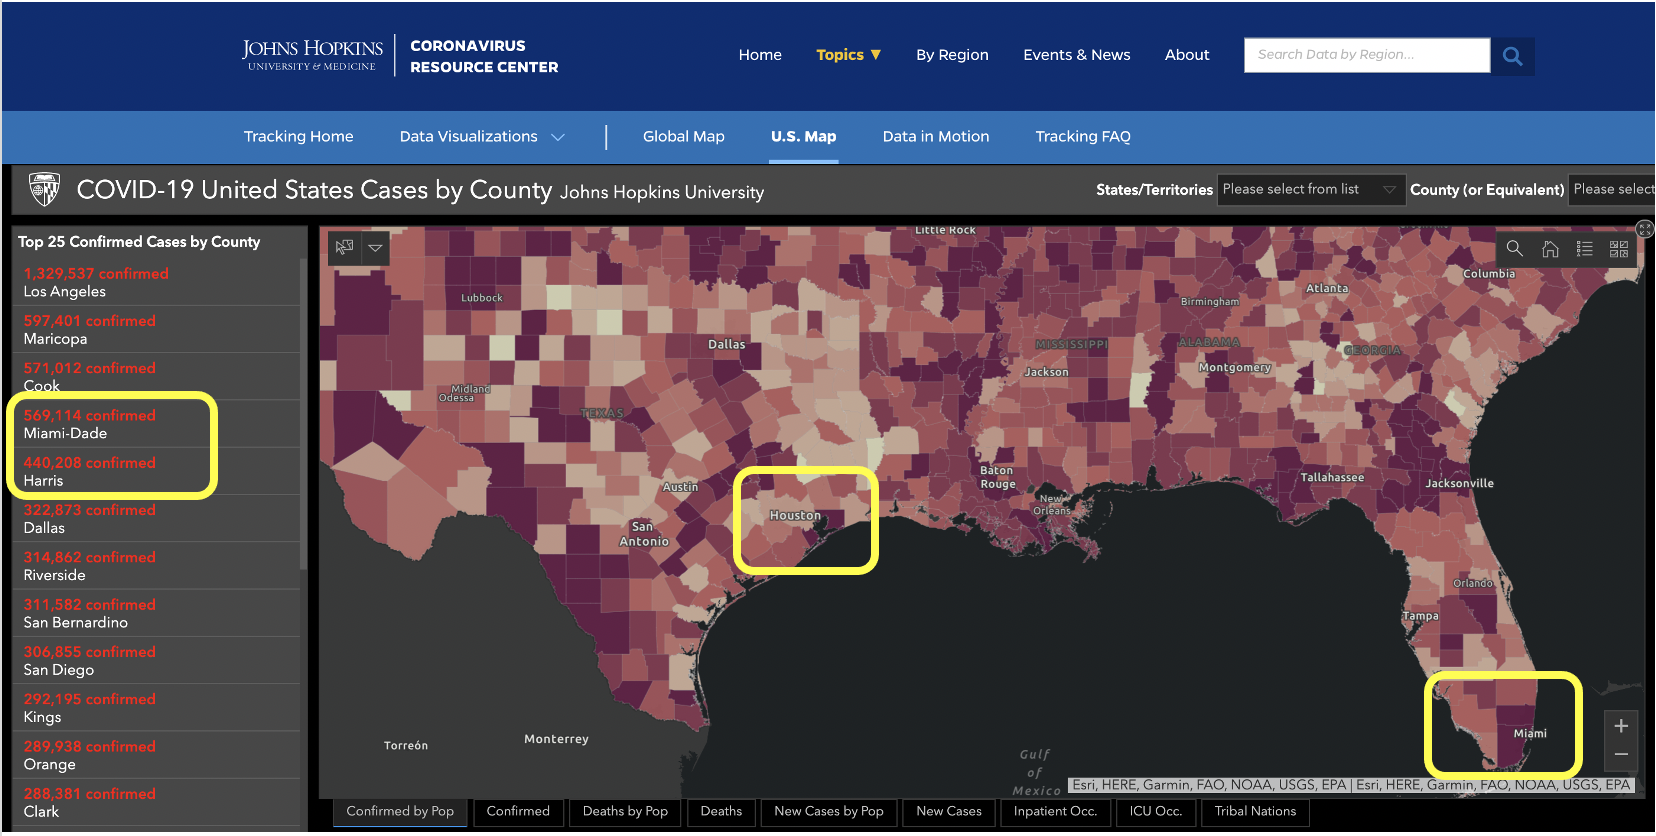1656x836 pixels.
Task: Switch to the Confirmed map tab
Action: pos(518,812)
